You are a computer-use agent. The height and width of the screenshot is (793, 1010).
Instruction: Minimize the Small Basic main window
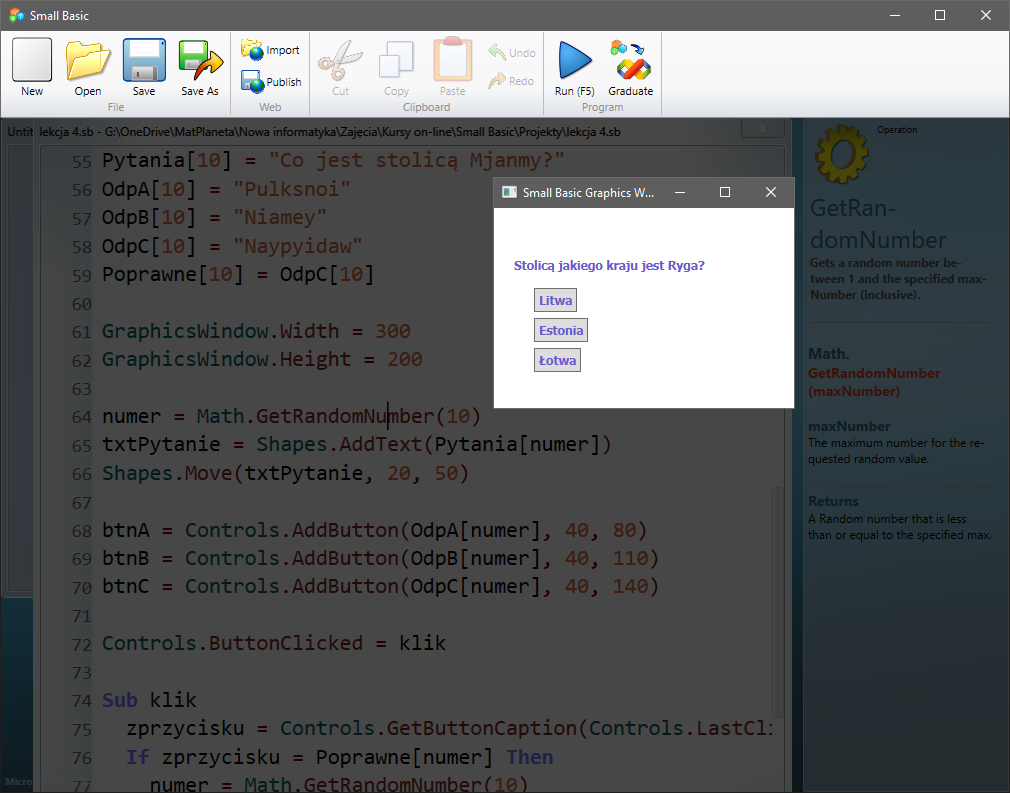pyautogui.click(x=895, y=15)
